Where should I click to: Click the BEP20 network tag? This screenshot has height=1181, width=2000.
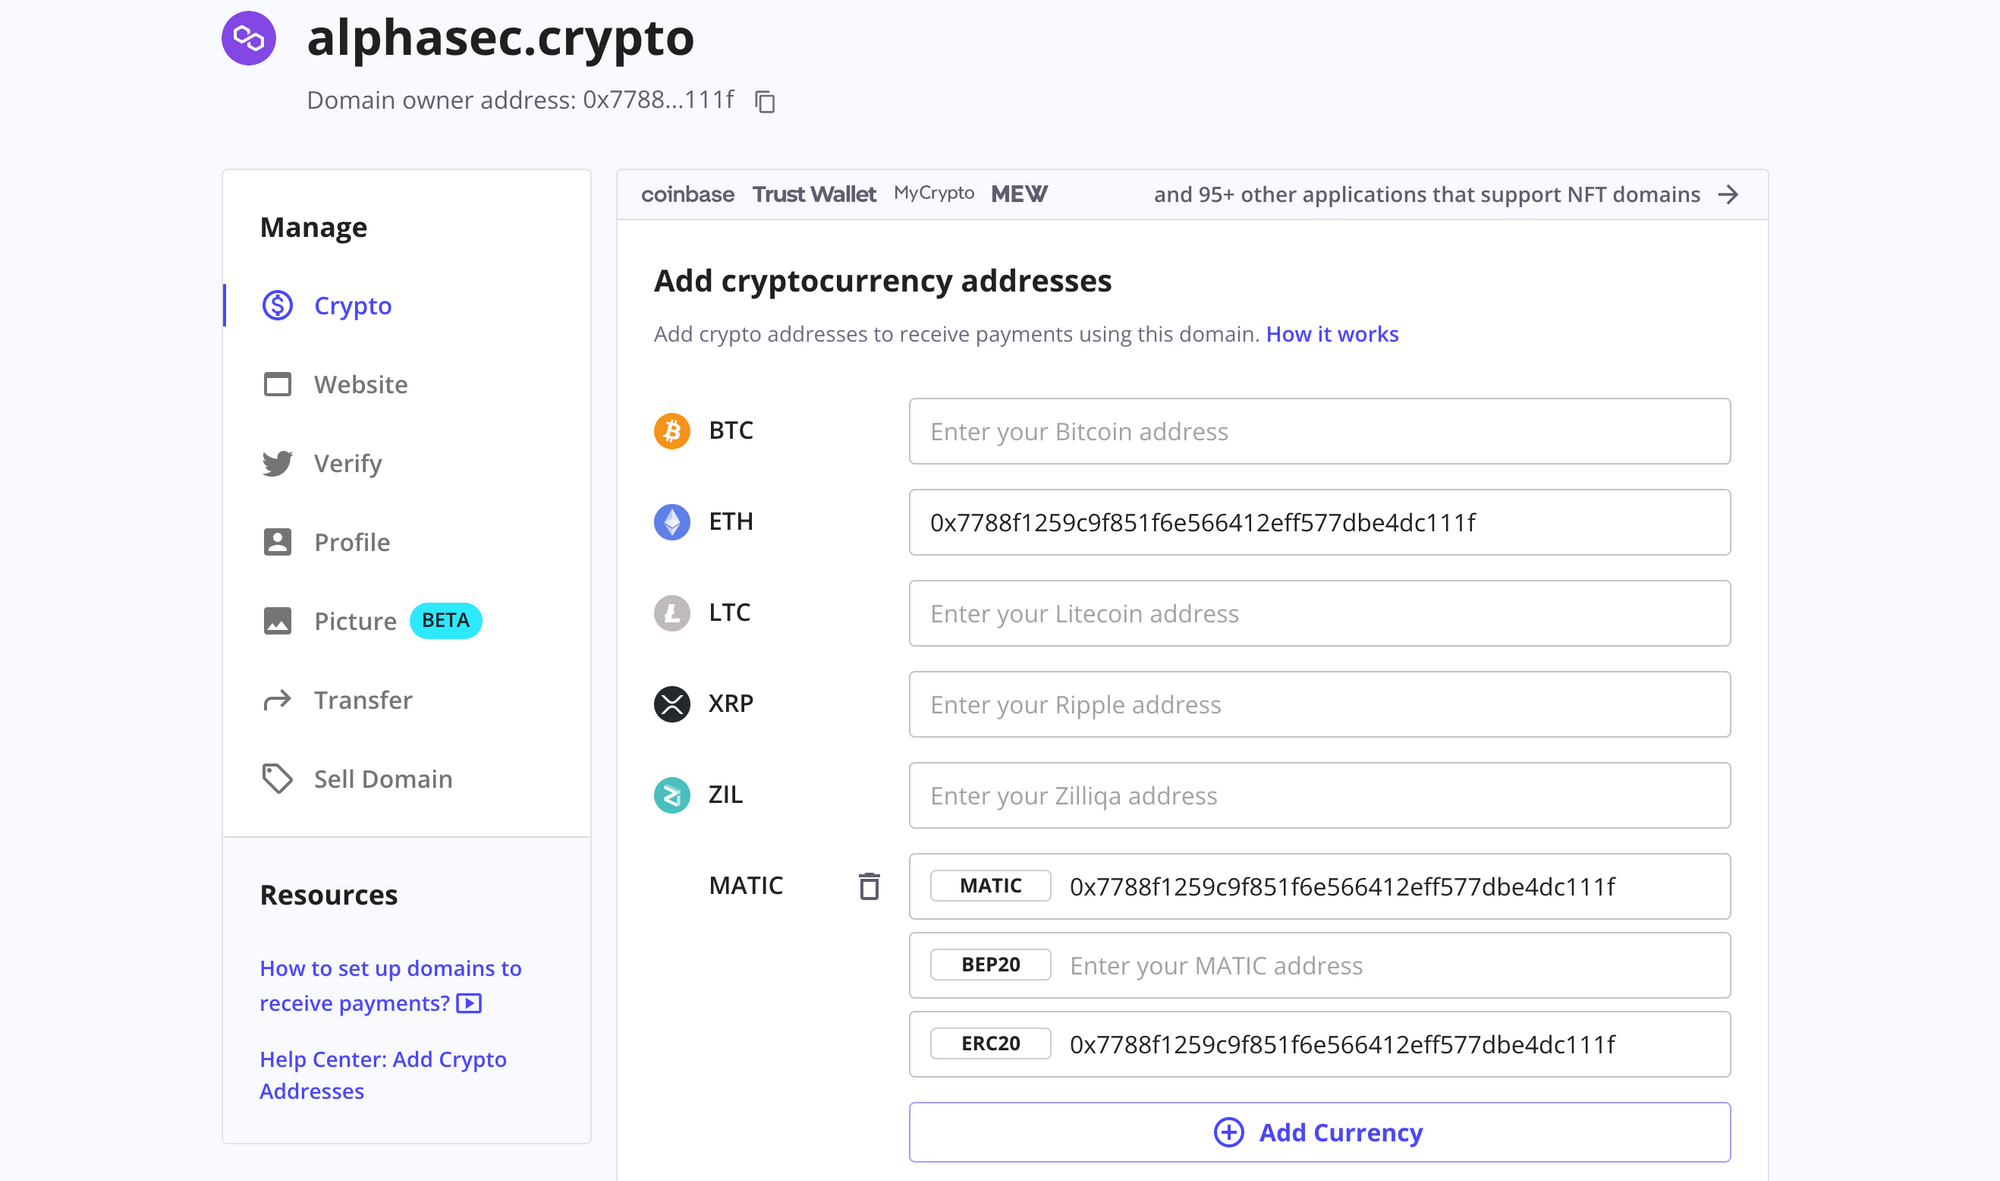click(990, 965)
